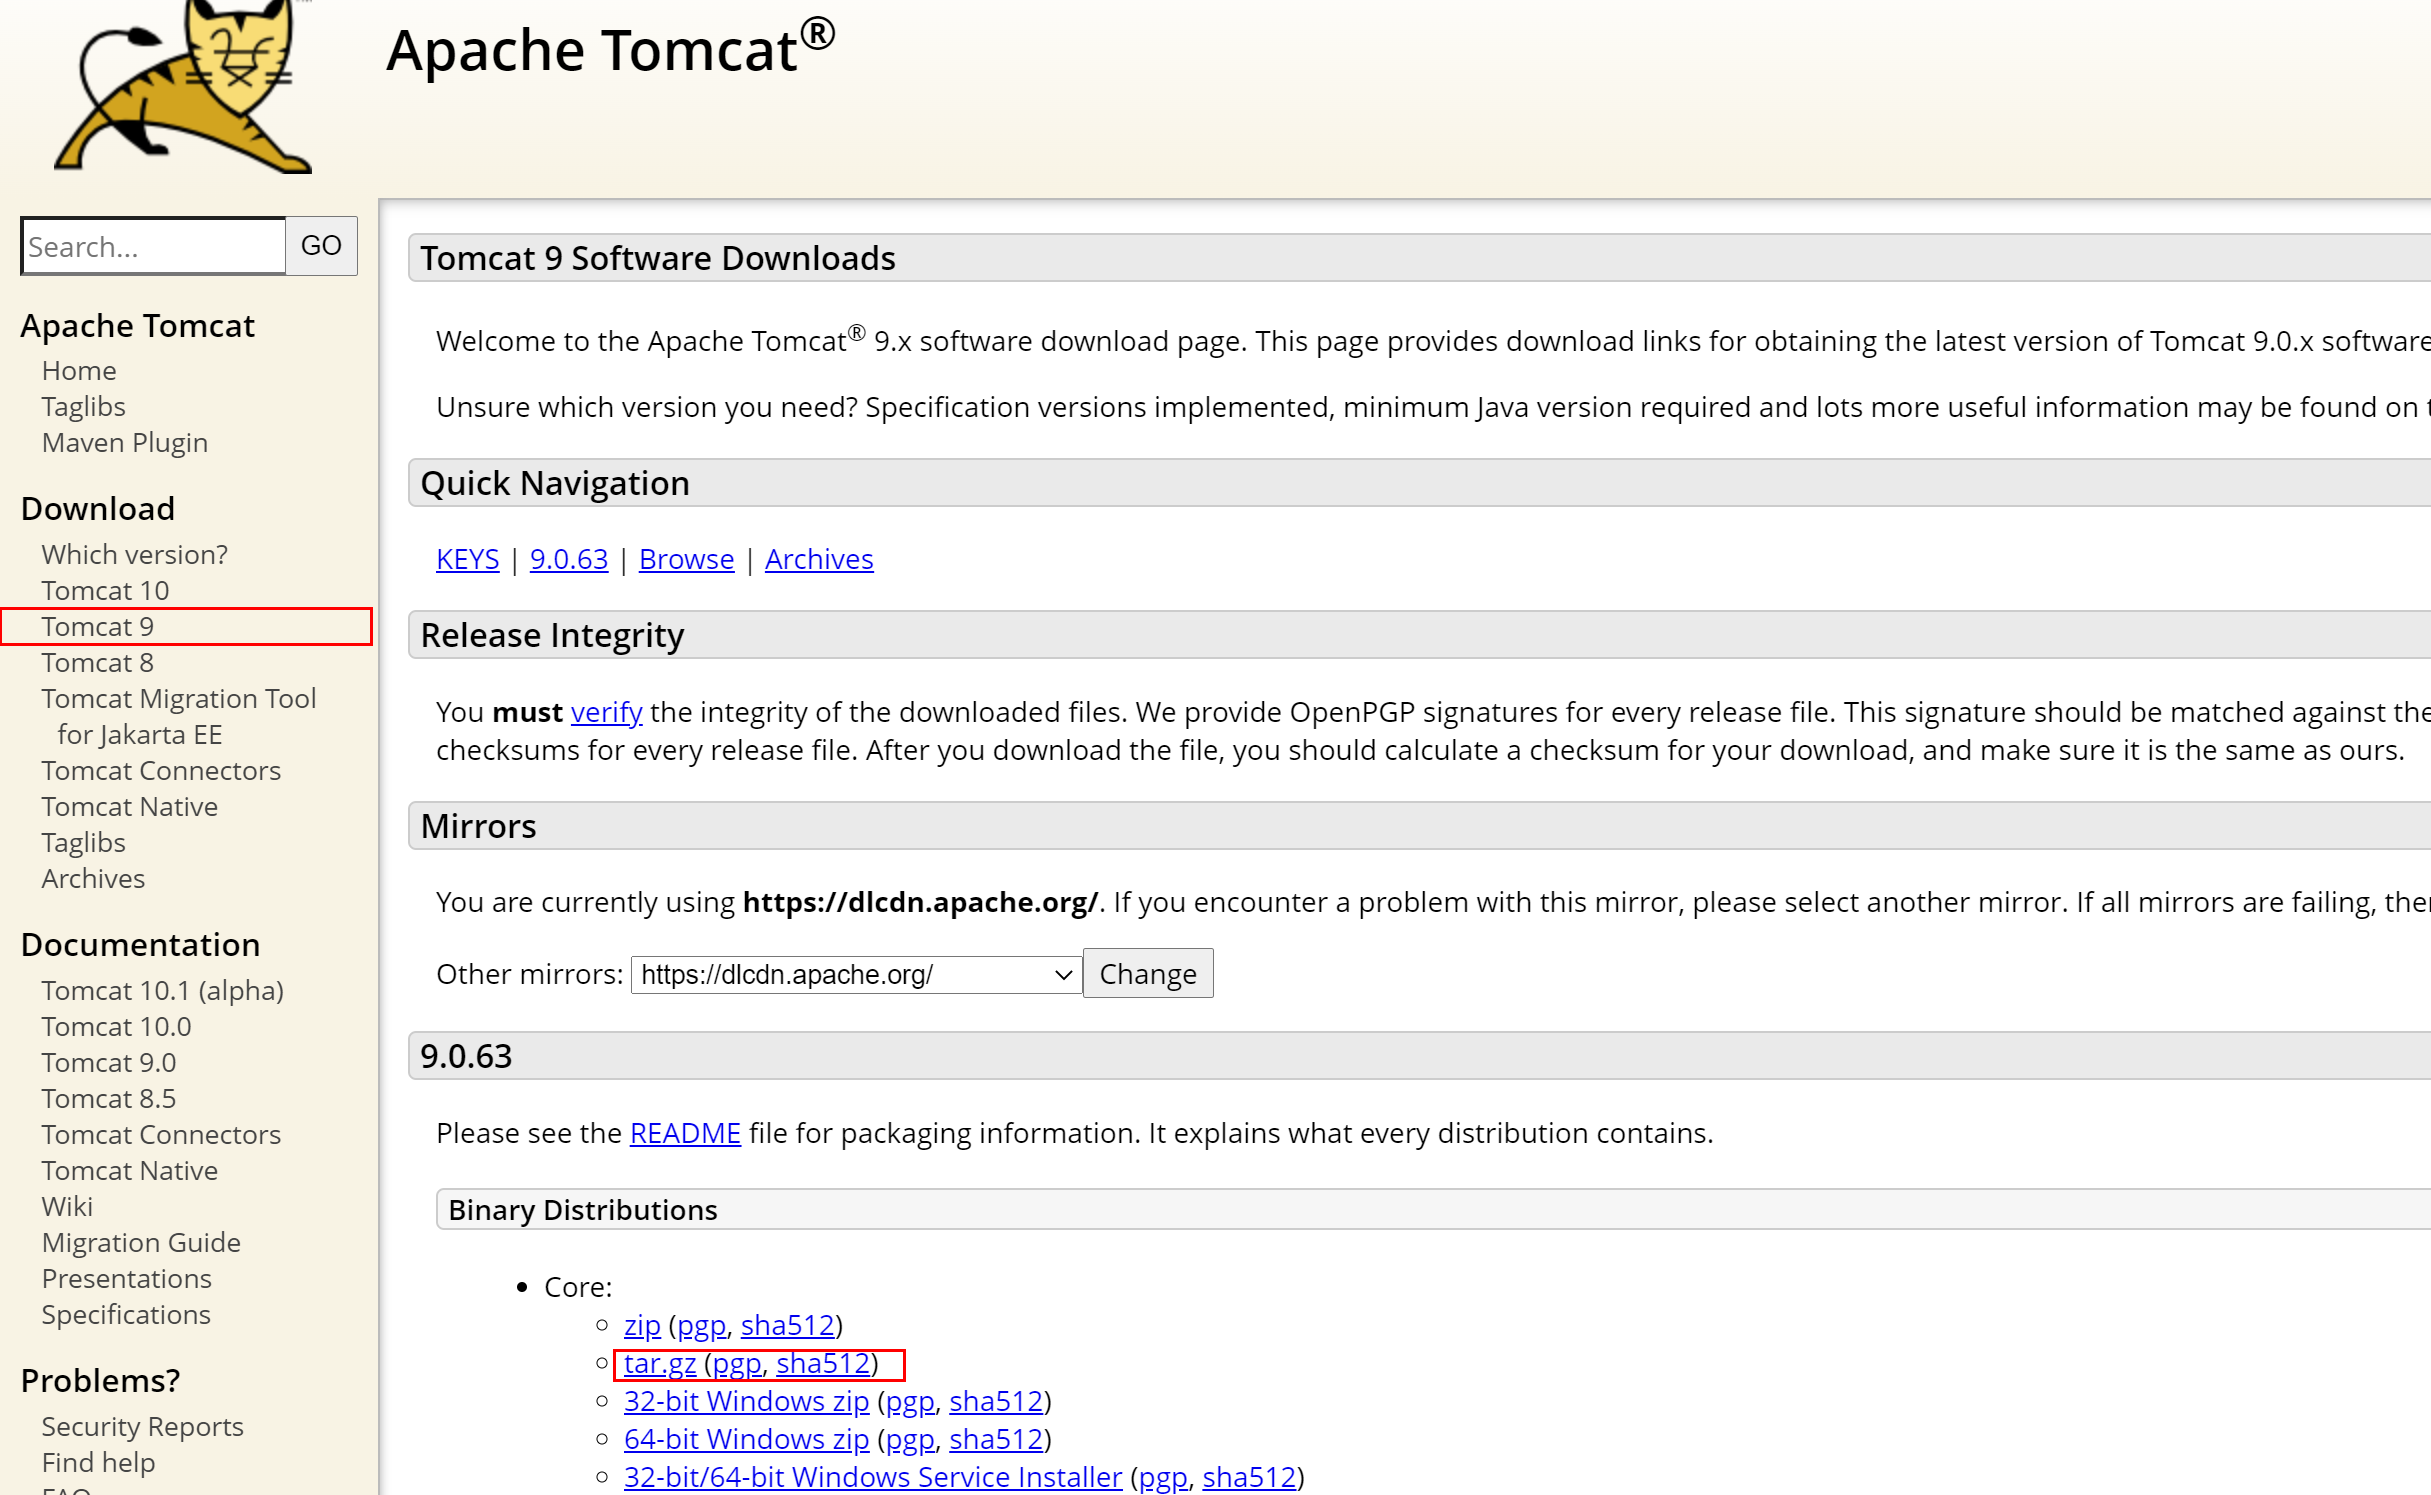Open Security Reports under Problems
Viewport: 2431px width, 1495px height.
coord(142,1427)
